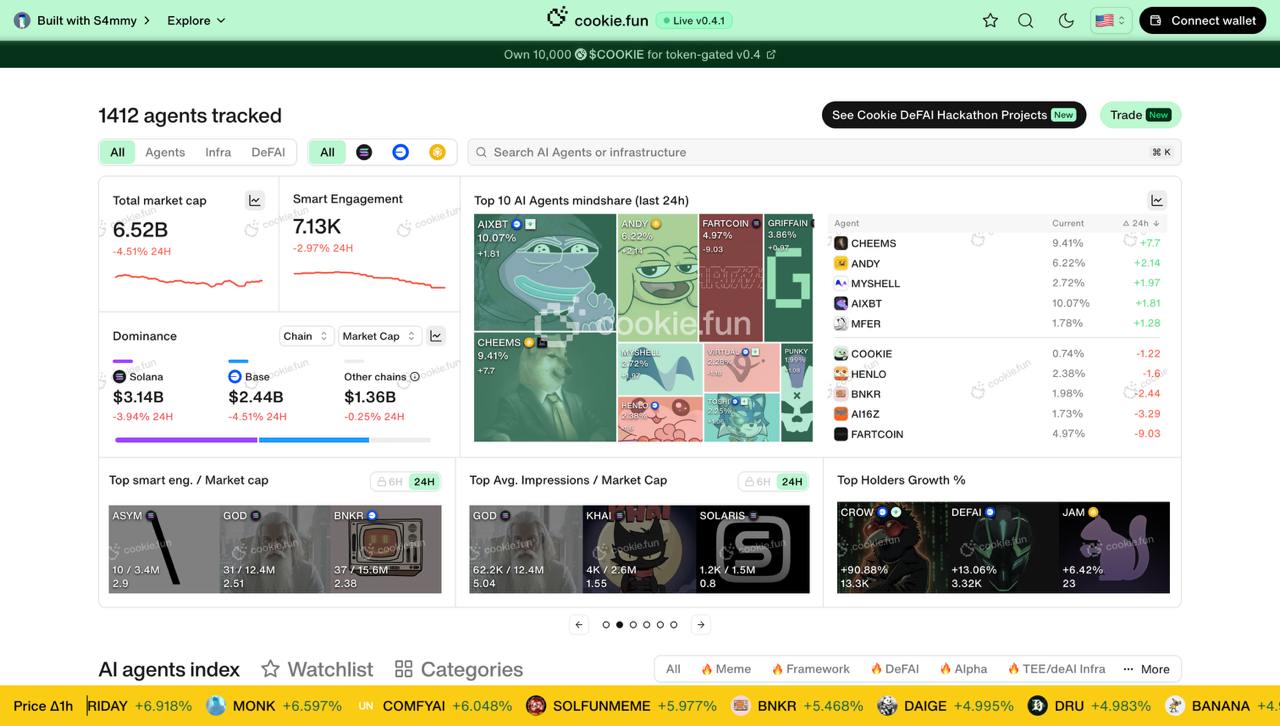This screenshot has height=726, width=1280.
Task: Click the CHEEMS icon in the agent table
Action: (x=841, y=243)
